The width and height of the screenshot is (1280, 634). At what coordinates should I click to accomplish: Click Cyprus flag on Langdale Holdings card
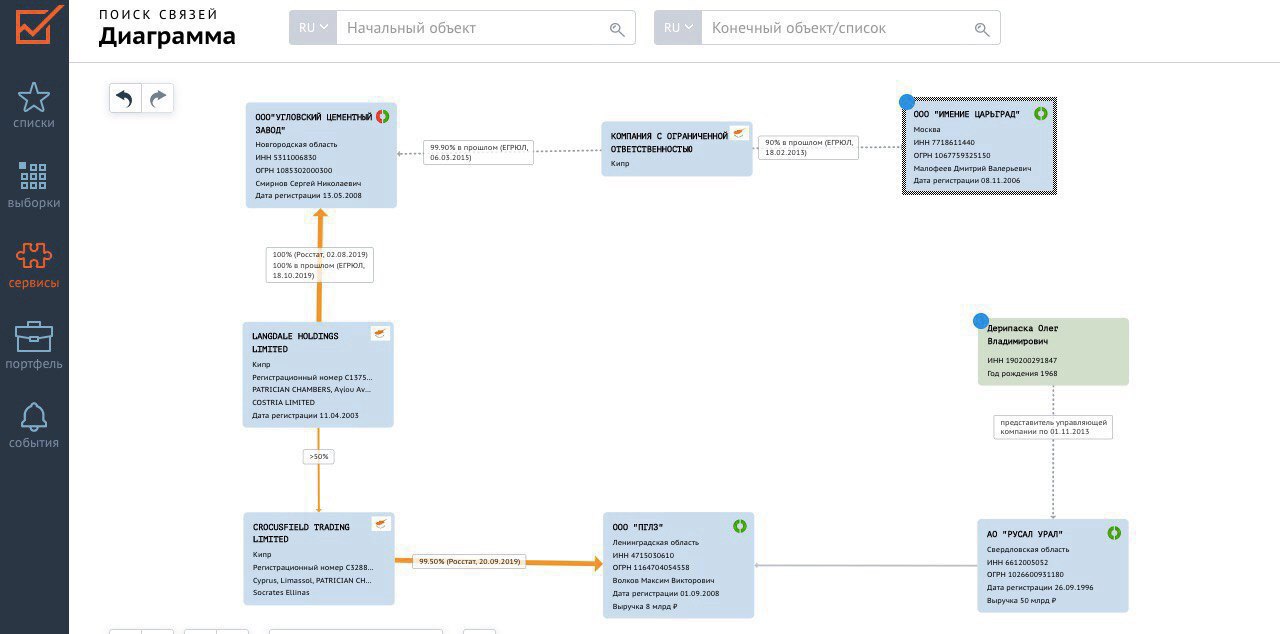click(x=380, y=334)
